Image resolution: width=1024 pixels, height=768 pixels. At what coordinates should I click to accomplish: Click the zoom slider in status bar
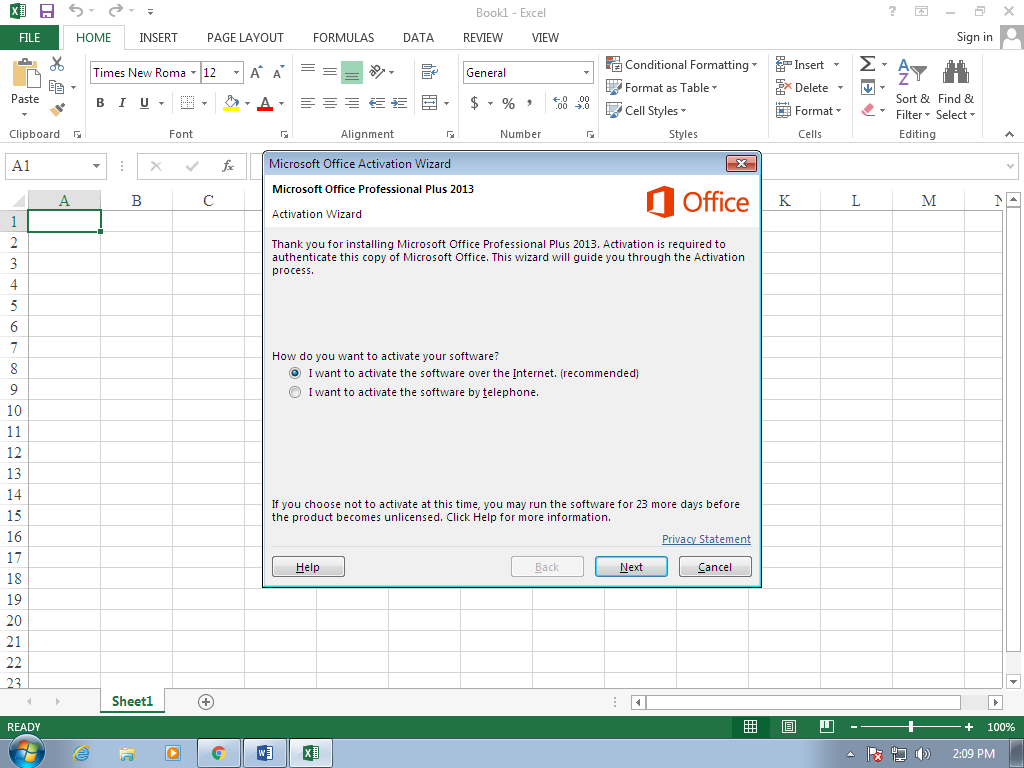click(910, 727)
